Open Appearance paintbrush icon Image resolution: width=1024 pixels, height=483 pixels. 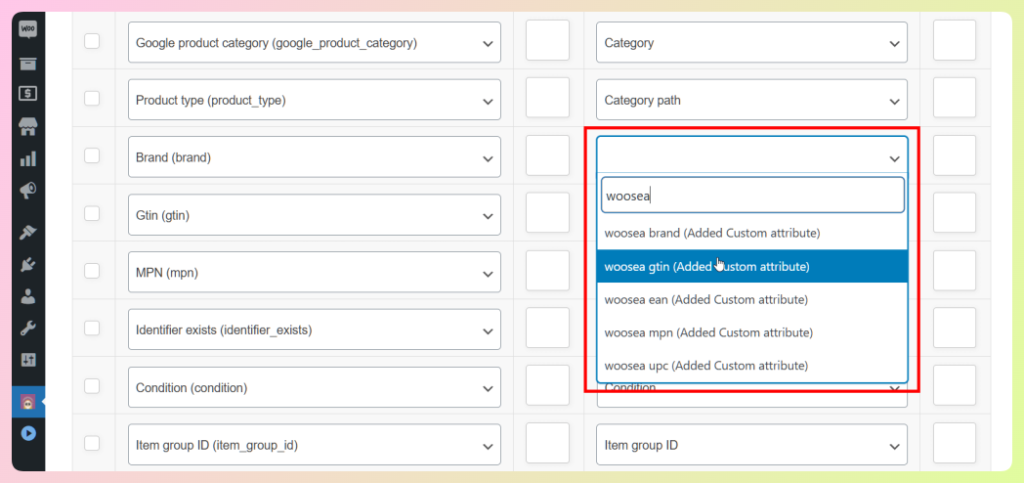(27, 232)
